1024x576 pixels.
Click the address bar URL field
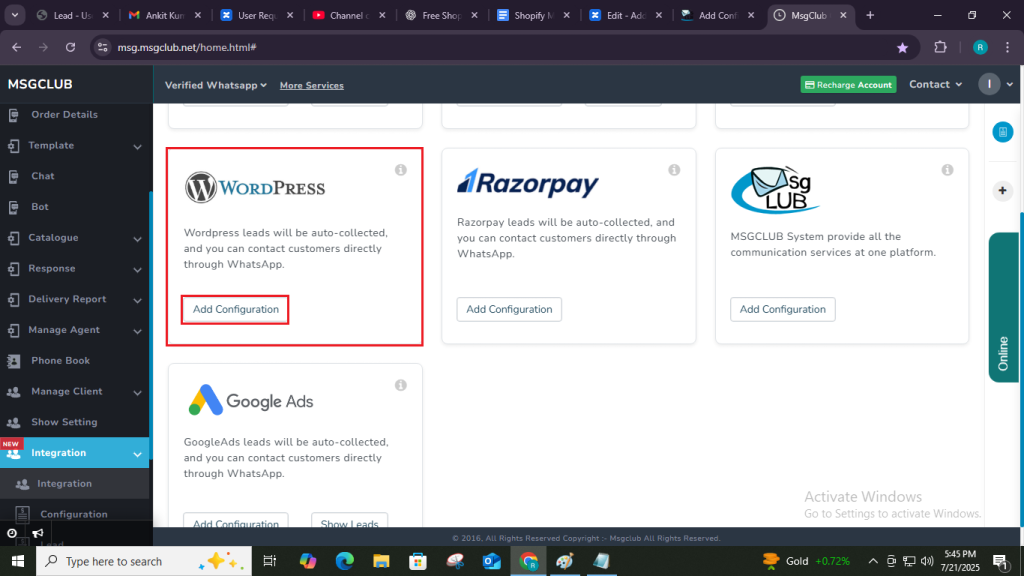click(503, 47)
